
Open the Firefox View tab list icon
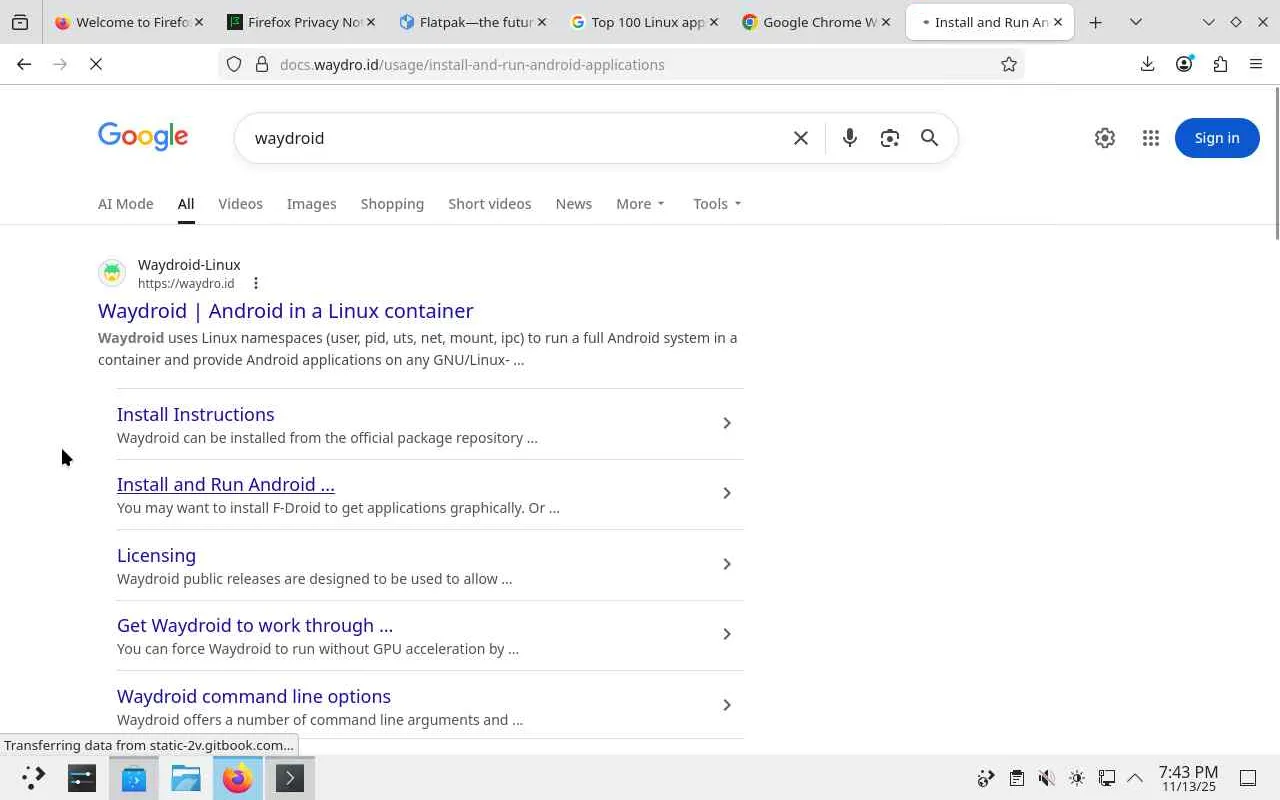click(20, 22)
